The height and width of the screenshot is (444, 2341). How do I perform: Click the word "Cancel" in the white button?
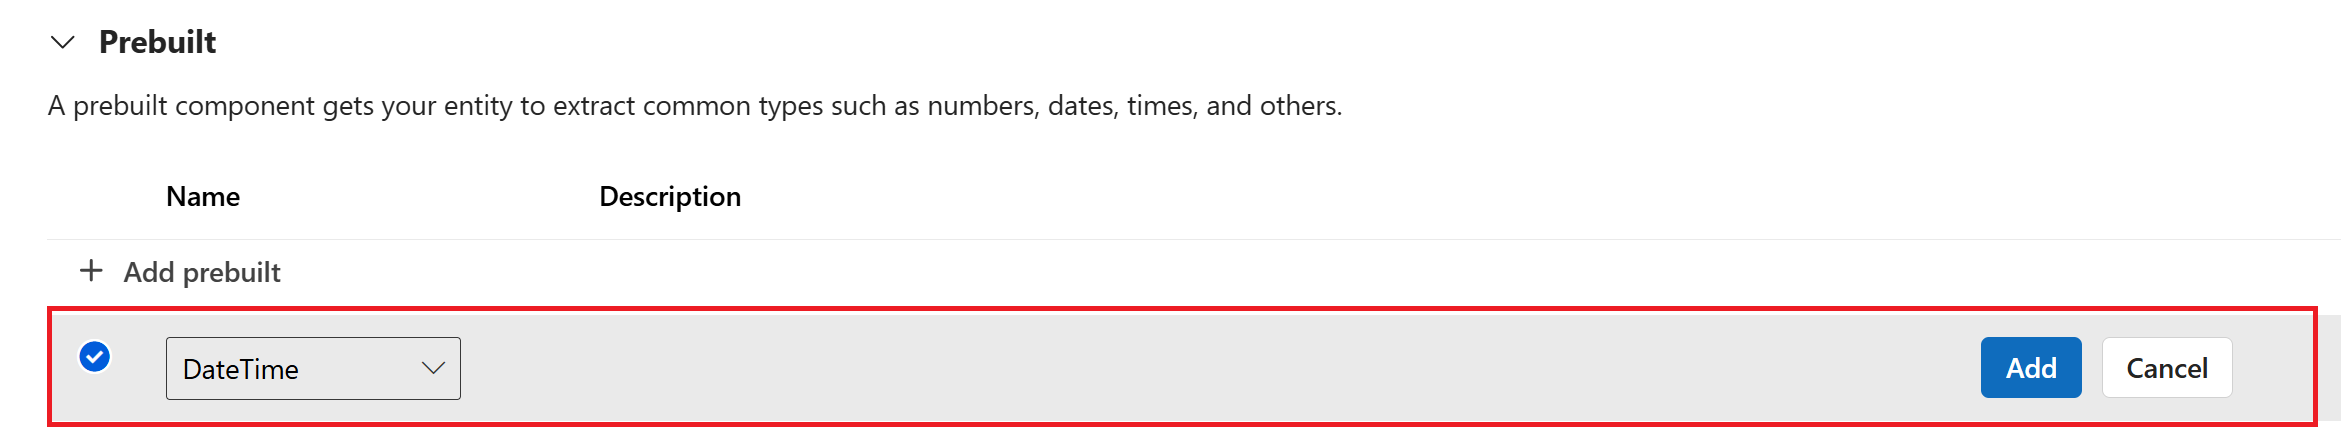point(2166,369)
